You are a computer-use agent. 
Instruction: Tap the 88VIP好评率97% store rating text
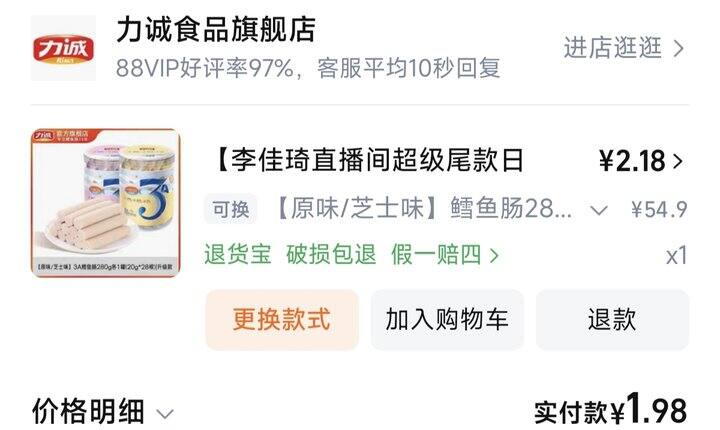tap(205, 68)
